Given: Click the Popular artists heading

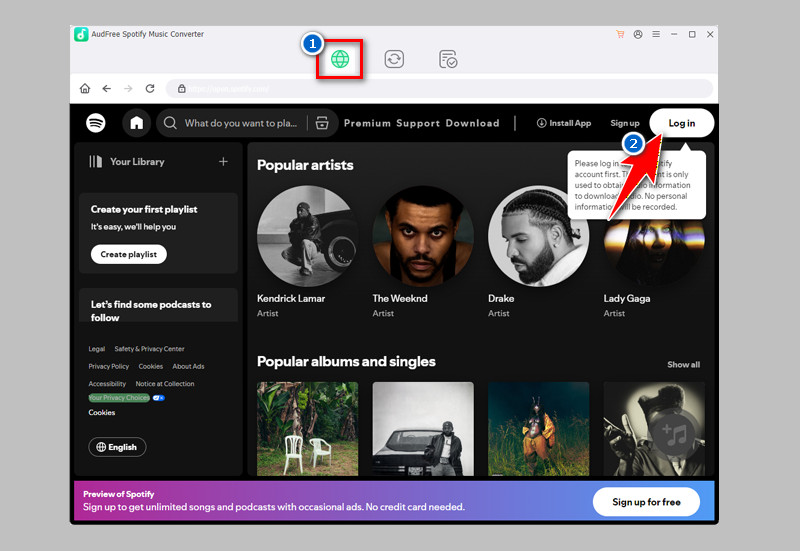Looking at the screenshot, I should pyautogui.click(x=305, y=165).
